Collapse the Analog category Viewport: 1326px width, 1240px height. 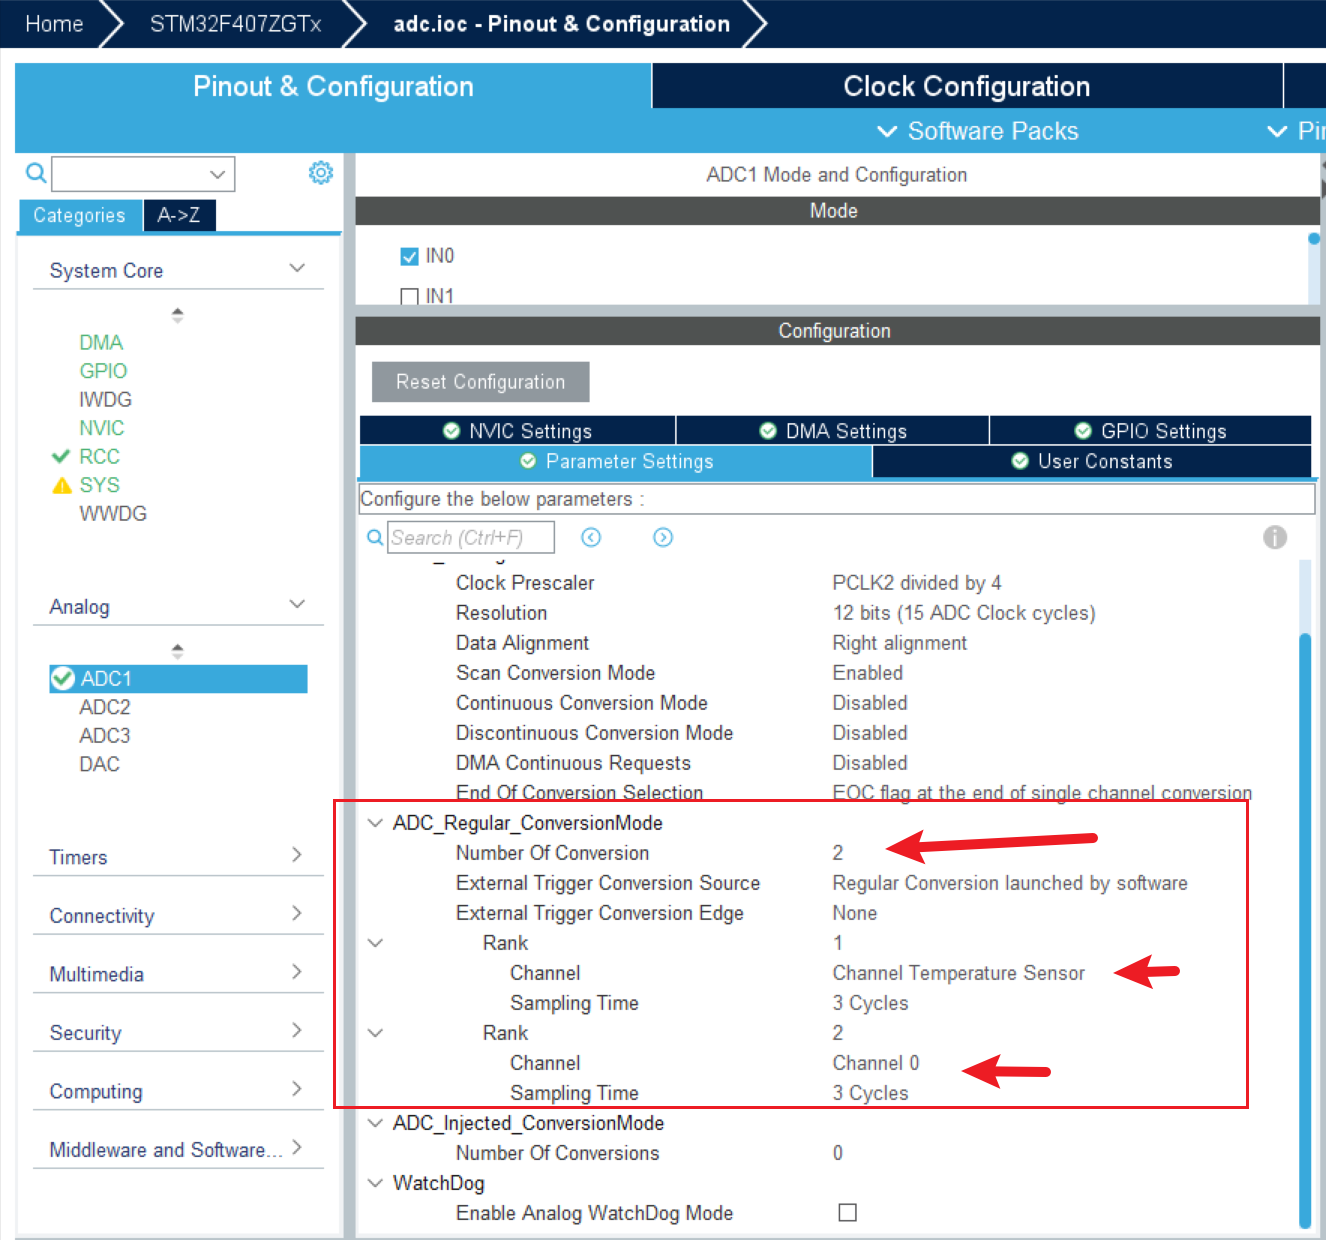[x=297, y=604]
